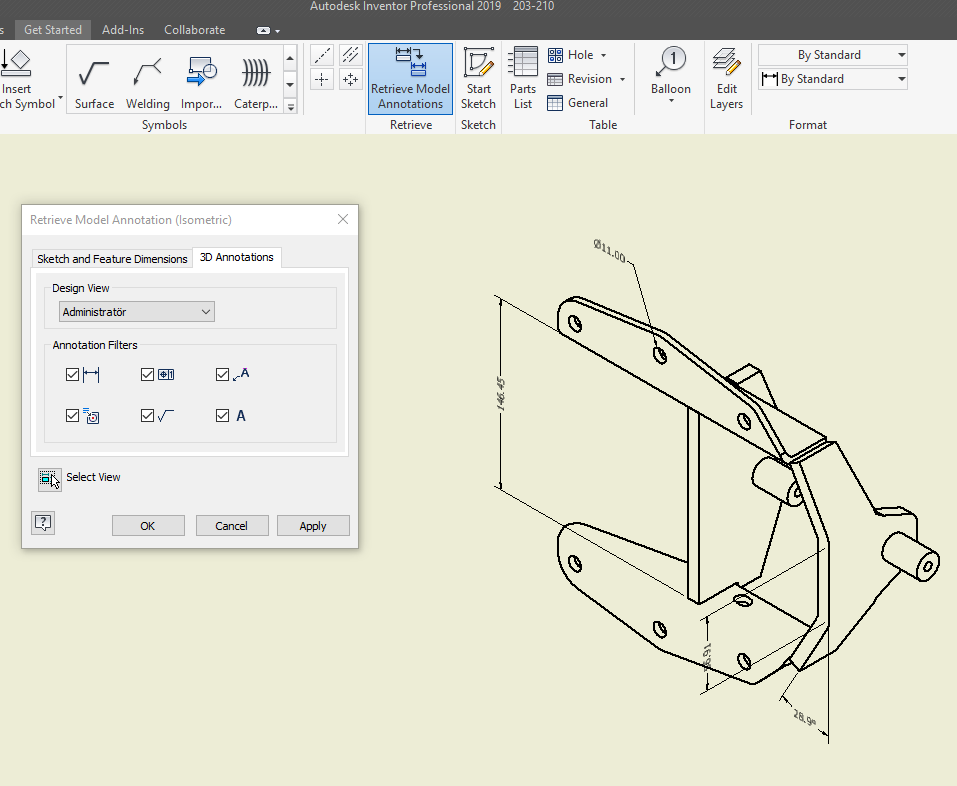Apply the model annotation settings
957x786 pixels.
tap(313, 525)
